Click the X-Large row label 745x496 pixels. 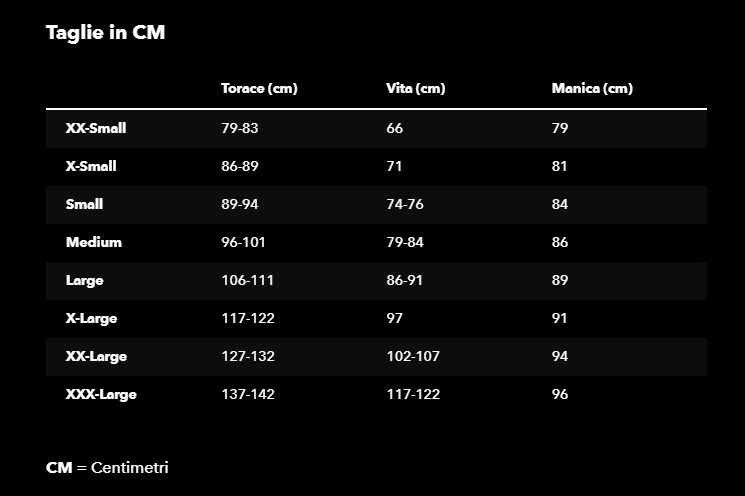(x=91, y=319)
